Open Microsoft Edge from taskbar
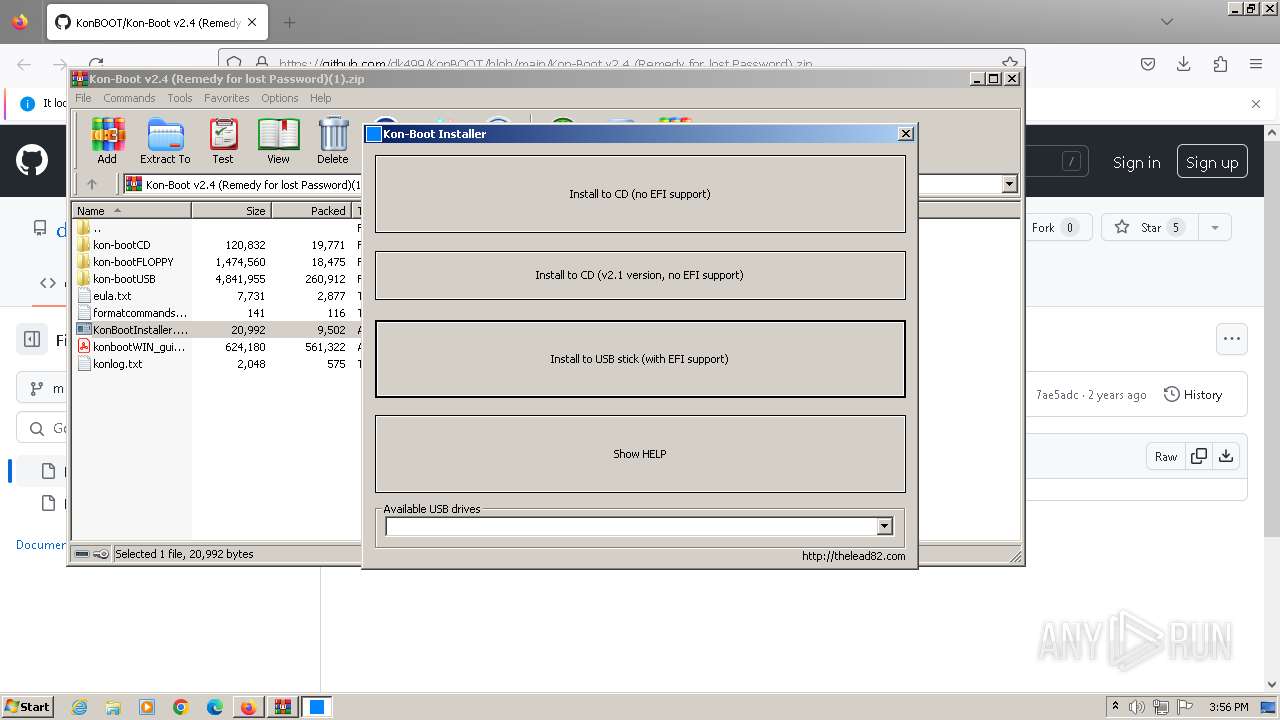Screen dimensions: 1280x720 pos(215,707)
